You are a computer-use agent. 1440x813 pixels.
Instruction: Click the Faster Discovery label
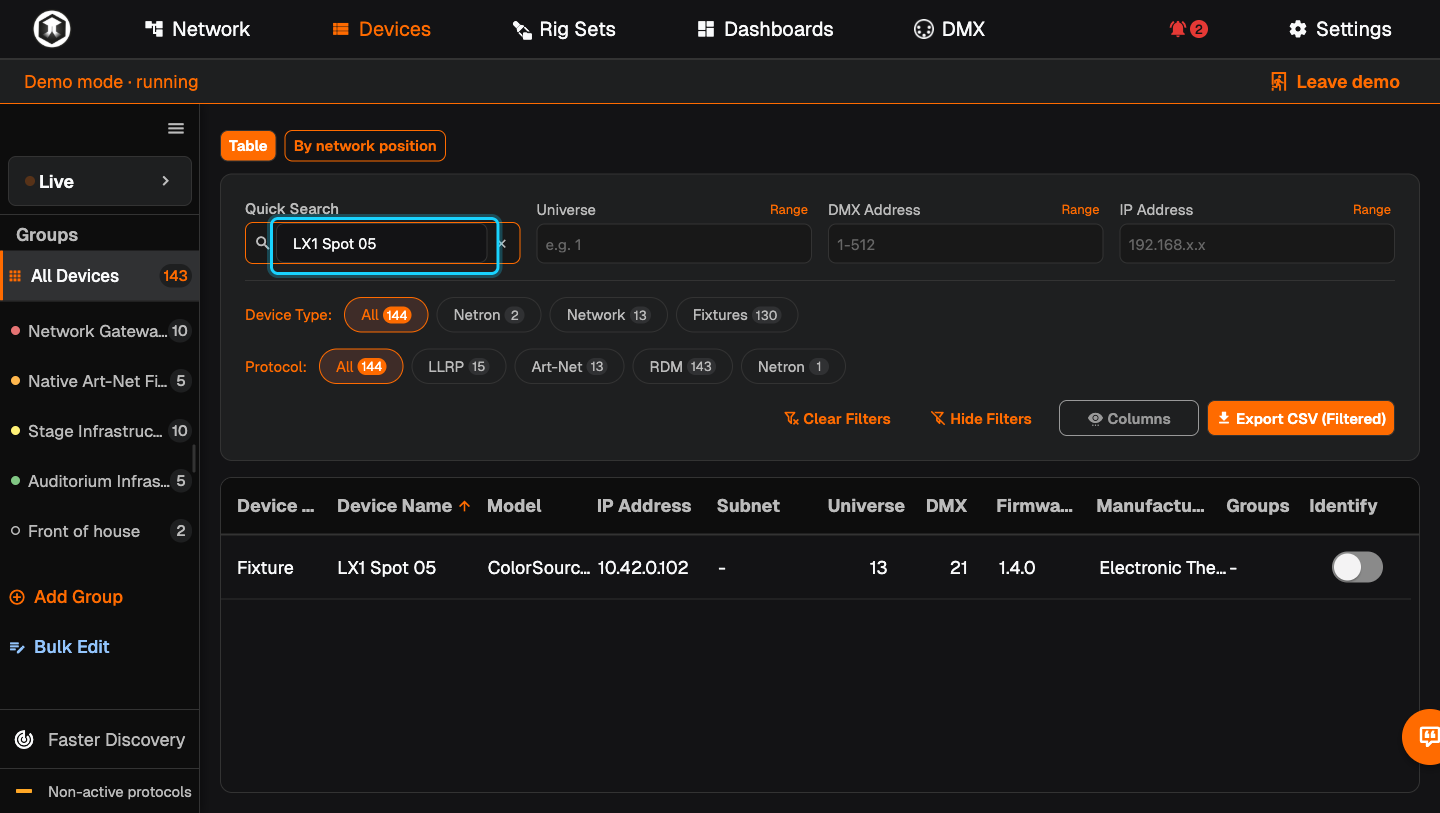pyautogui.click(x=116, y=740)
